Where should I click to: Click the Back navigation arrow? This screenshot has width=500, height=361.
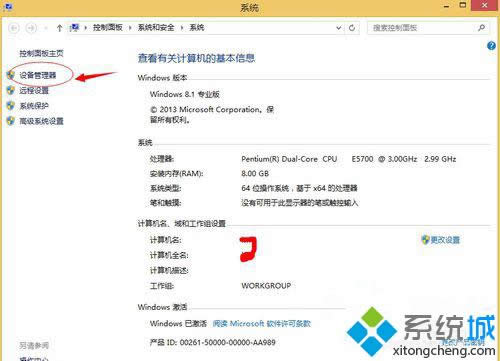[14, 28]
